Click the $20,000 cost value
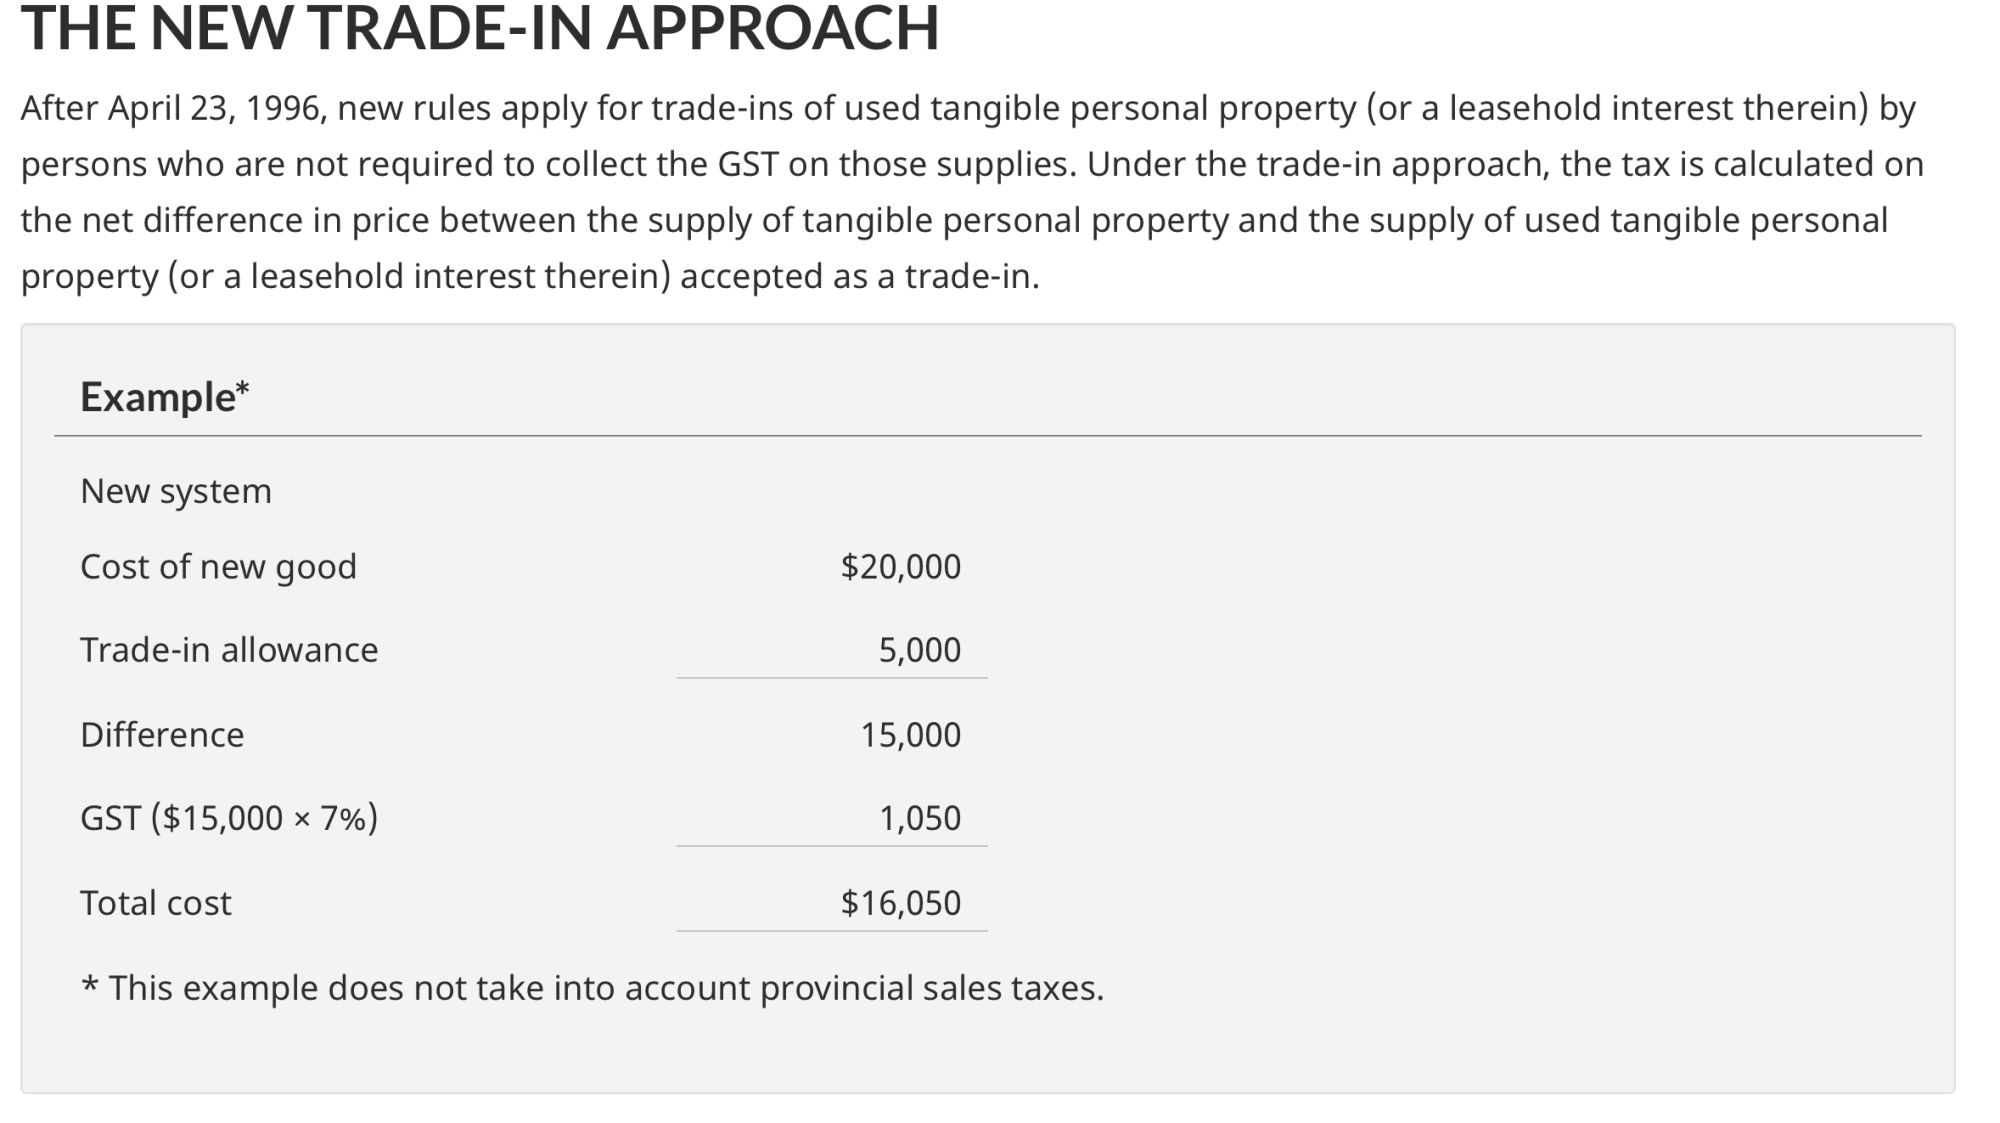The image size is (2000, 1123). (x=900, y=567)
